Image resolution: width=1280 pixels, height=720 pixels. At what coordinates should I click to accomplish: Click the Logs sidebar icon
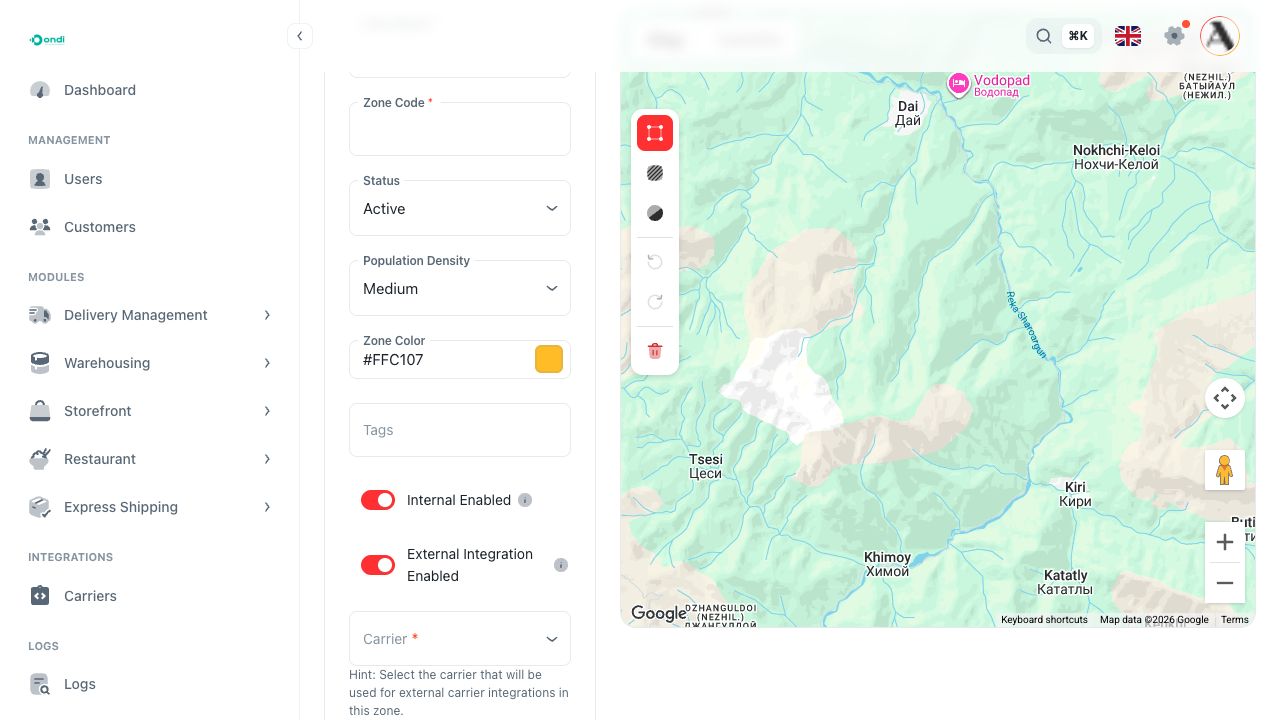[x=40, y=684]
